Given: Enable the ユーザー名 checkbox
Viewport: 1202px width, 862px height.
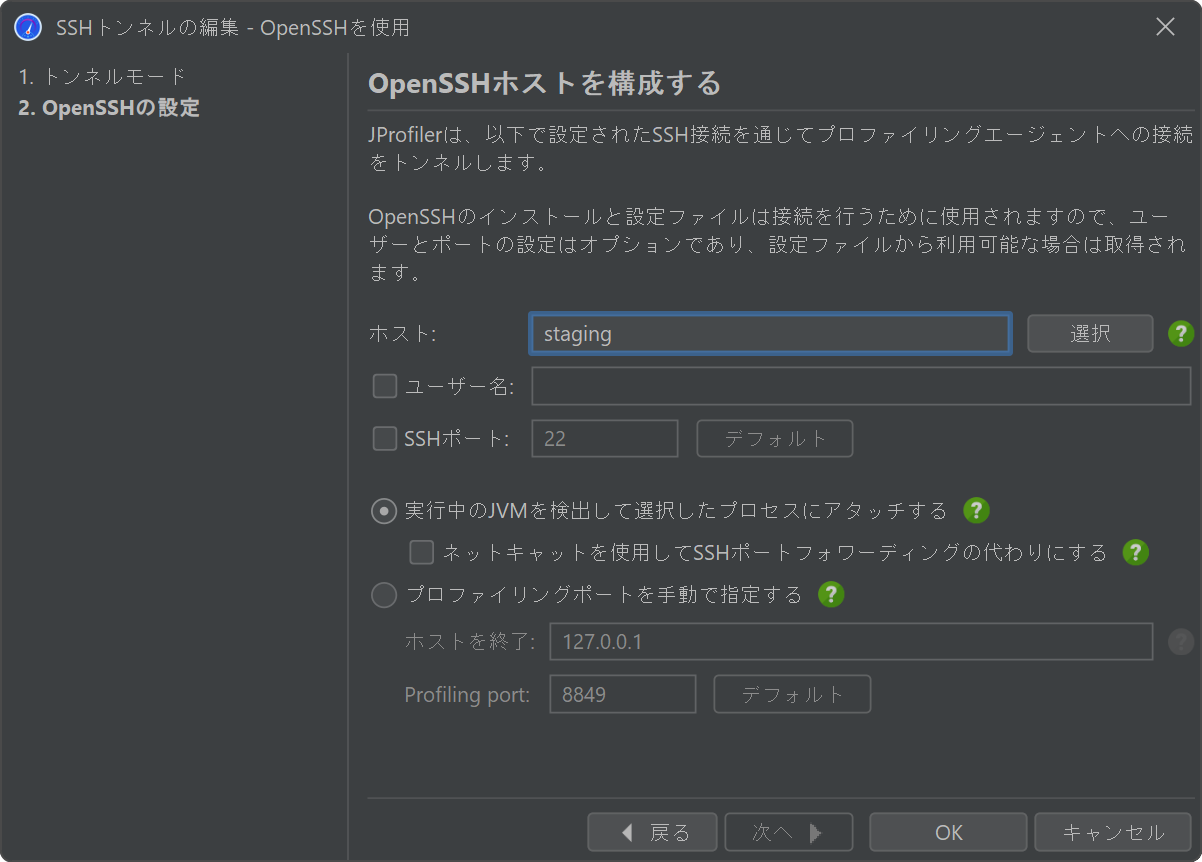Looking at the screenshot, I should pyautogui.click(x=385, y=386).
